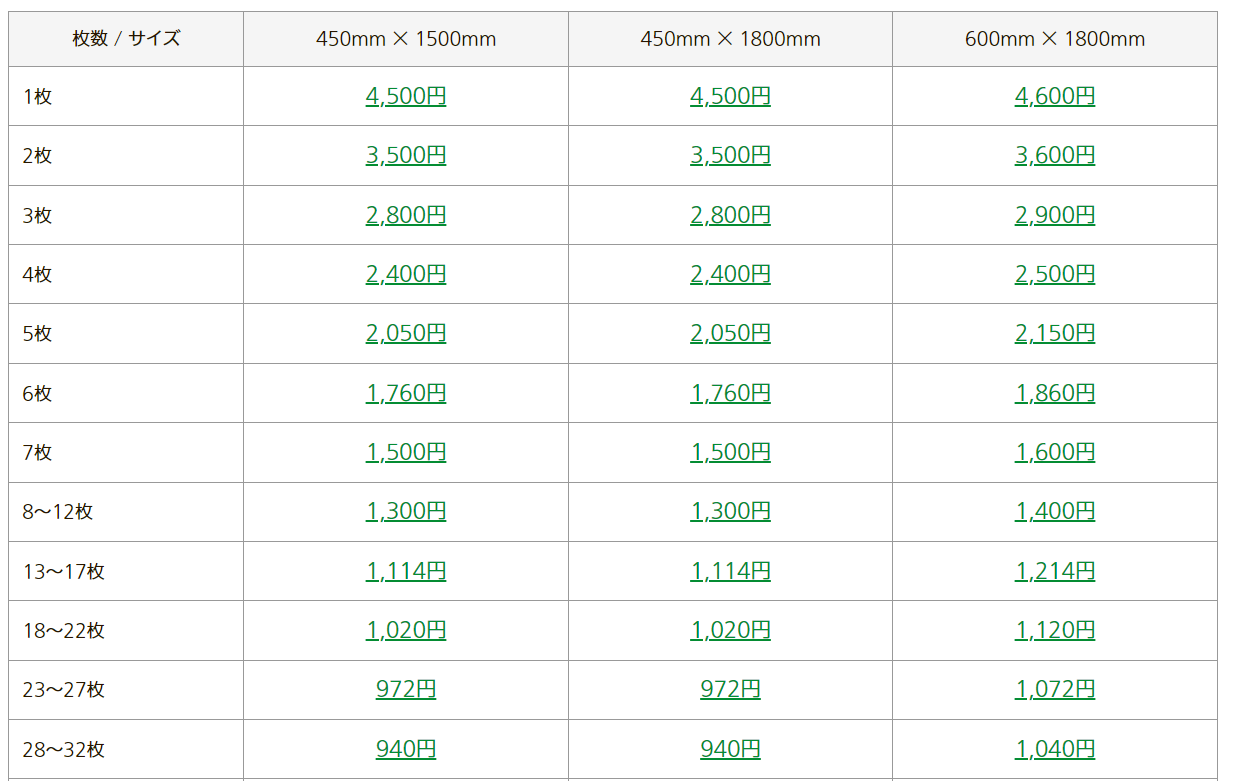This screenshot has width=1233, height=781.
Task: Open 1,300円 for 8〜12枚 450mm × 1800mm
Action: (730, 511)
